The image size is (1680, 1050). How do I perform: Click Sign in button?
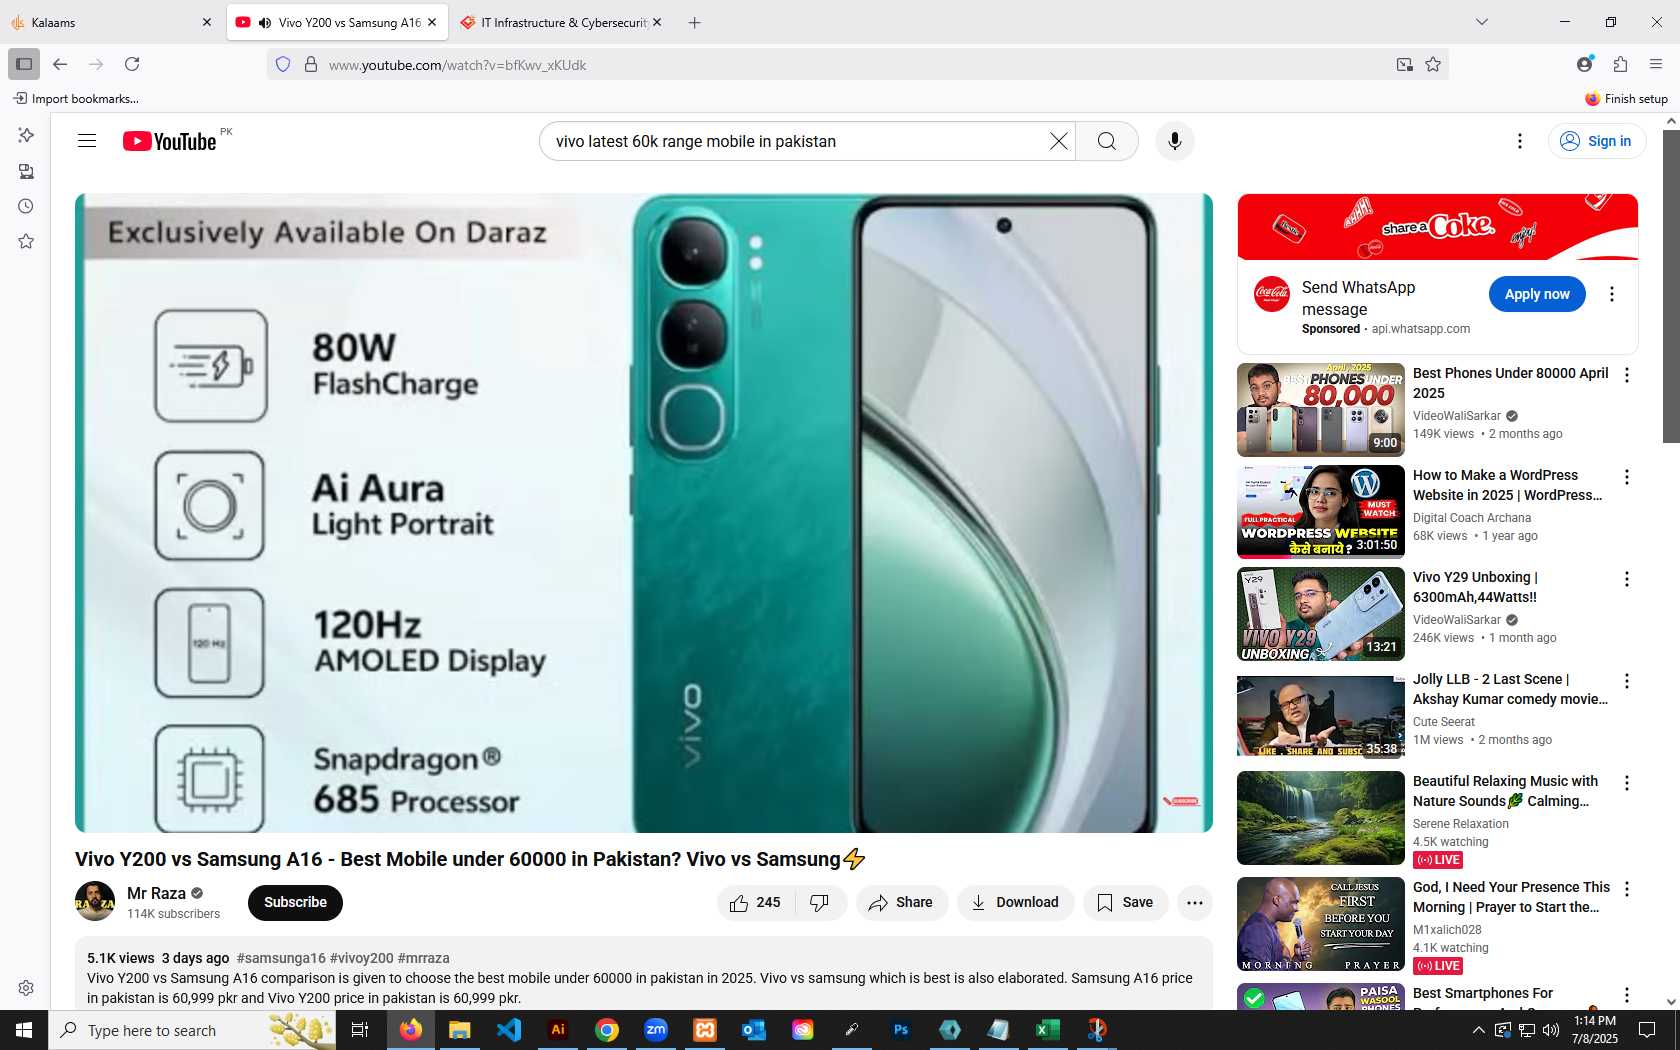[x=1597, y=141]
